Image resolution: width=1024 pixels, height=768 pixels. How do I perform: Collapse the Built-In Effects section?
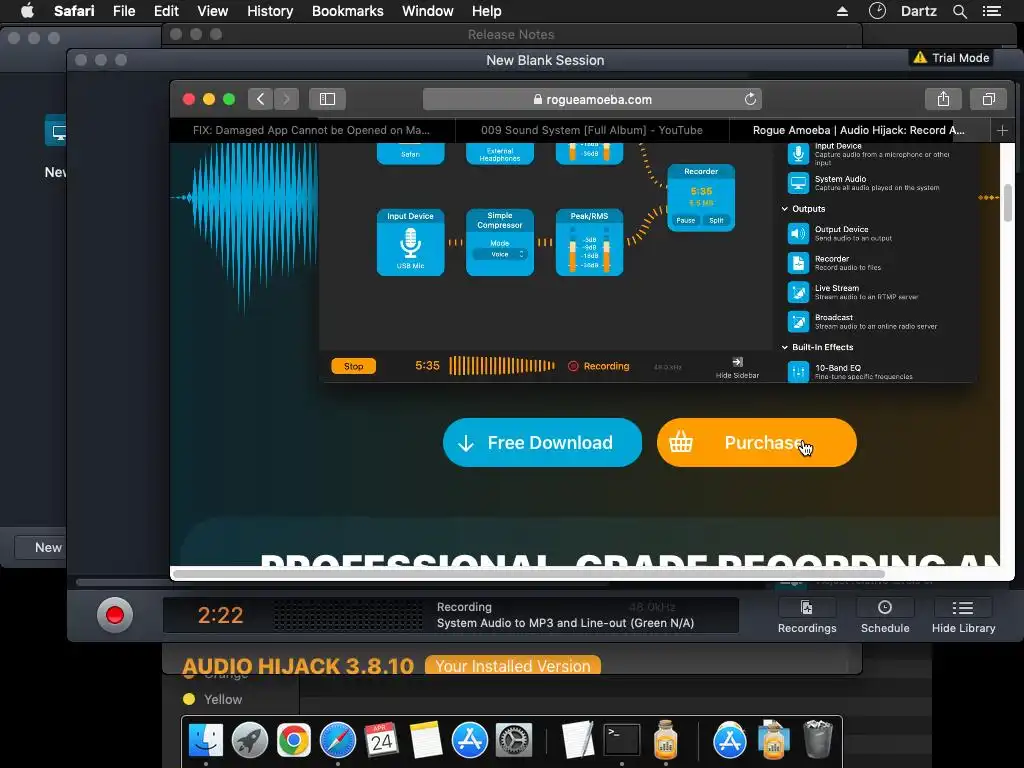[784, 347]
